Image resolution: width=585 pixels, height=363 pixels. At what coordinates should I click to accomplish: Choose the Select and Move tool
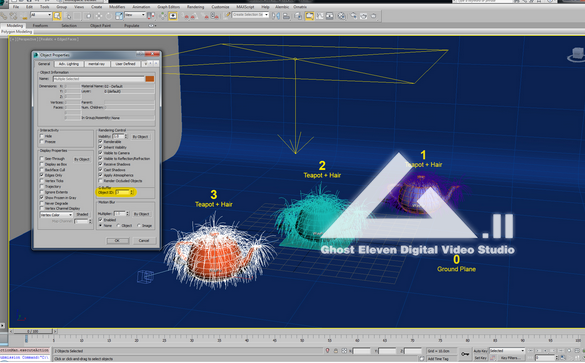coord(99,16)
